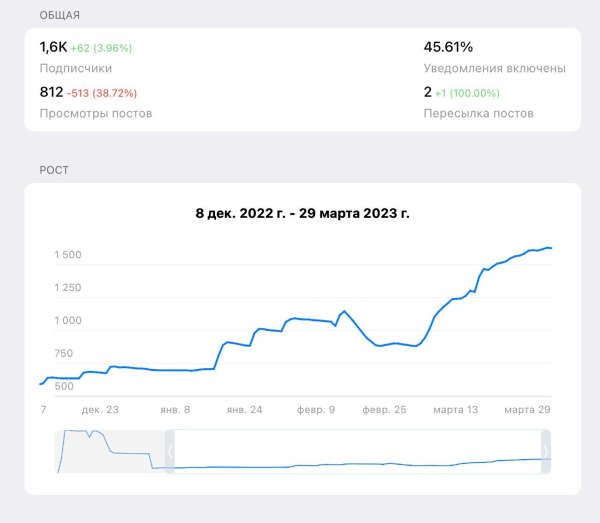
Task: Click the growth line peak near 1 500
Action: coord(546,247)
